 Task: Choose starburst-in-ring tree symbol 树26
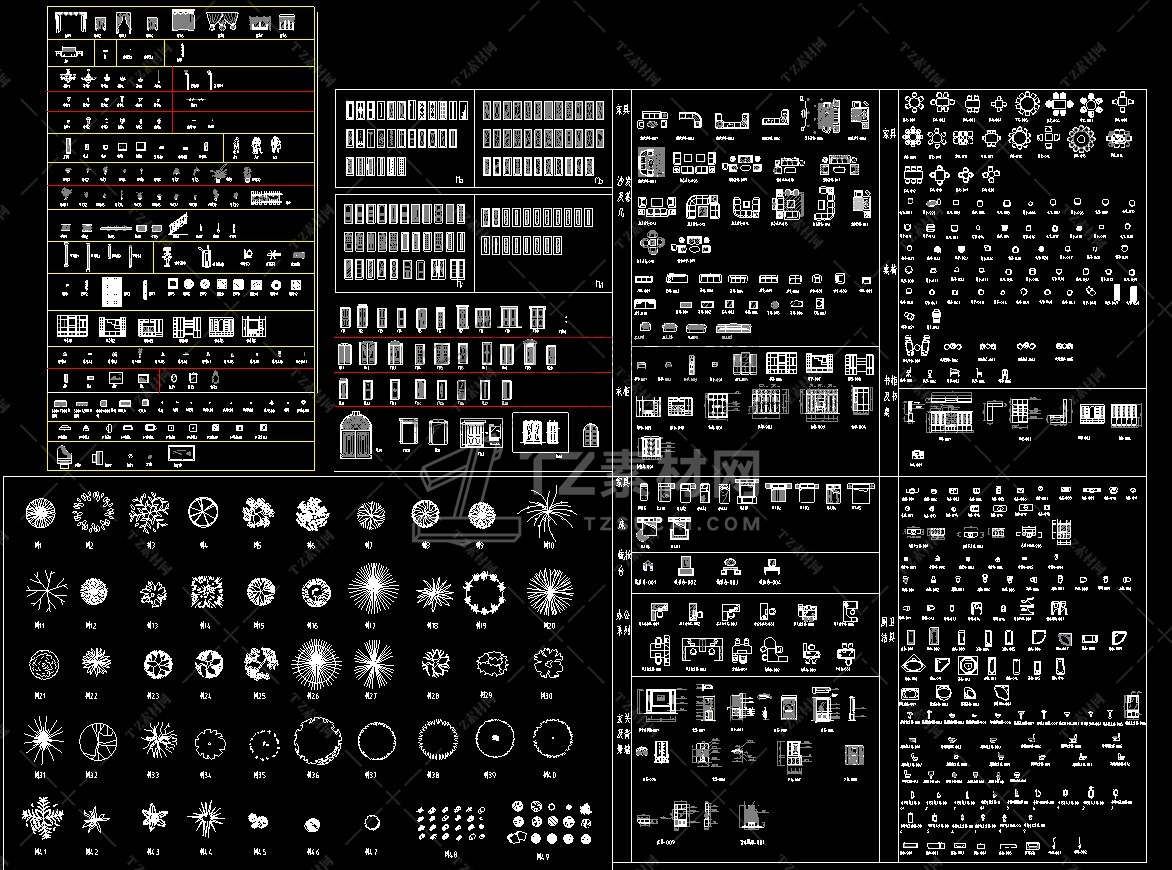(x=316, y=664)
